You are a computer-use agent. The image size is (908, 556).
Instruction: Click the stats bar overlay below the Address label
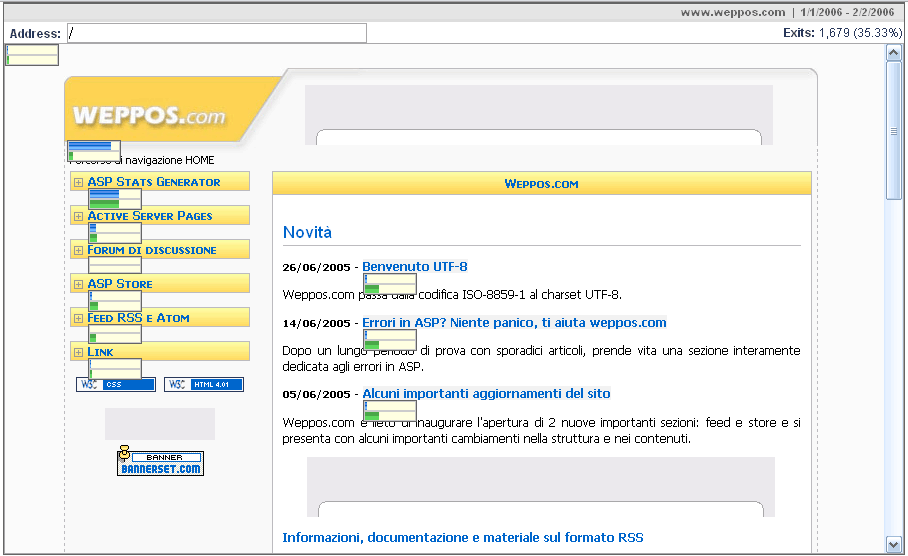point(32,55)
